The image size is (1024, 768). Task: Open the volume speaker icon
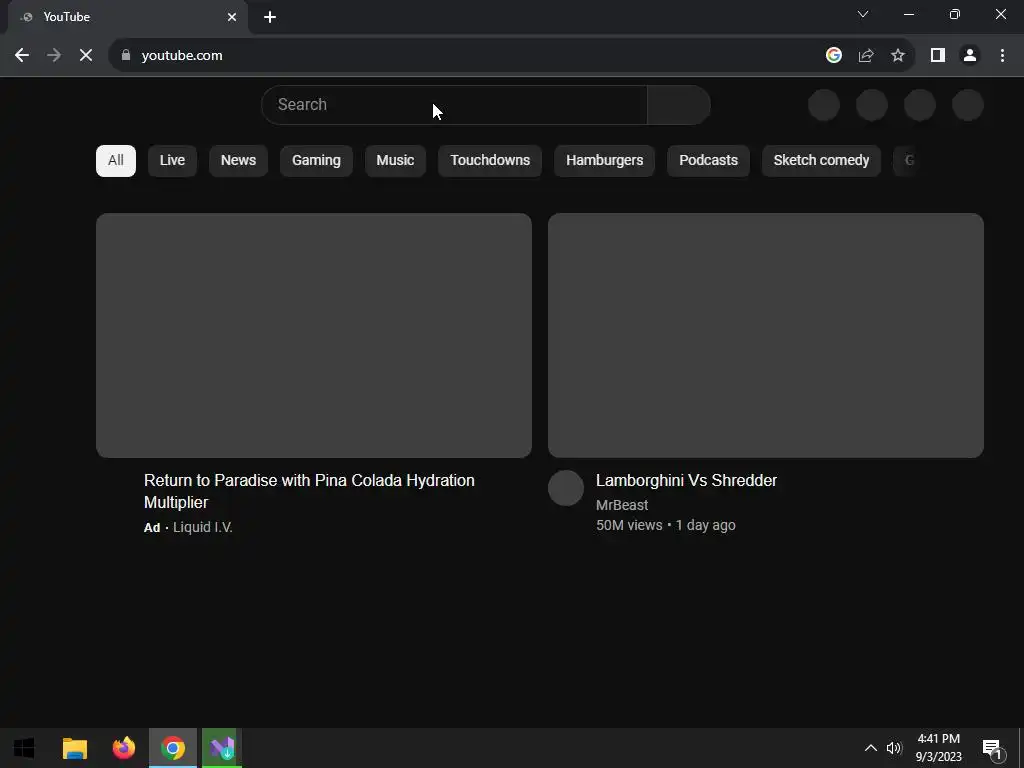pos(894,748)
